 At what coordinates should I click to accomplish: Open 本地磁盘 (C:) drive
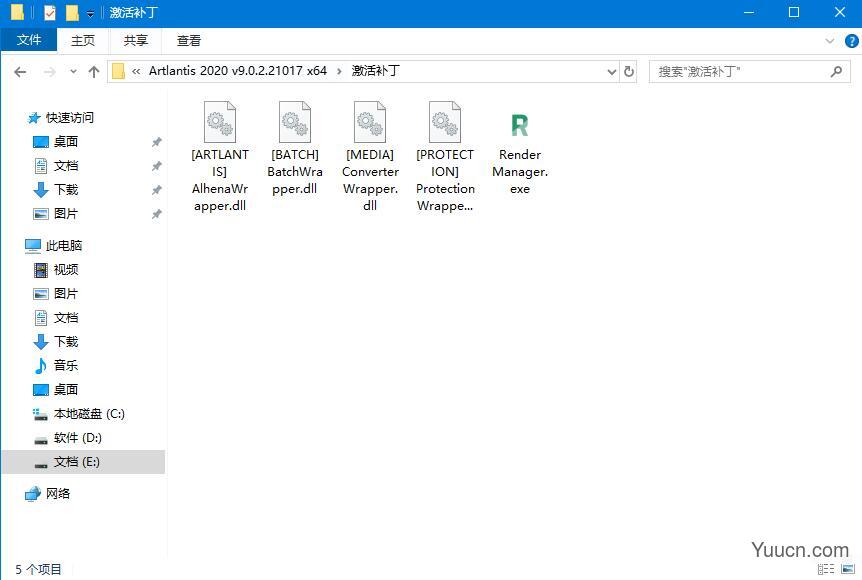click(x=89, y=414)
